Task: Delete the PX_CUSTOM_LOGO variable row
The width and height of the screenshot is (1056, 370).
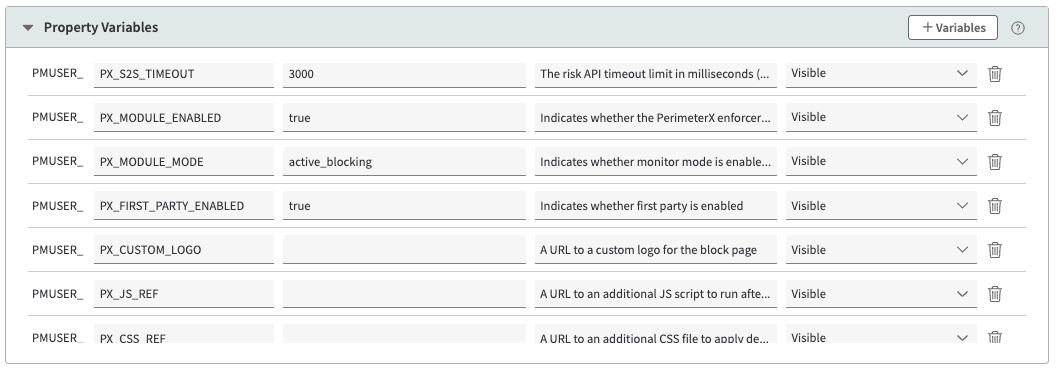Action: [x=995, y=250]
